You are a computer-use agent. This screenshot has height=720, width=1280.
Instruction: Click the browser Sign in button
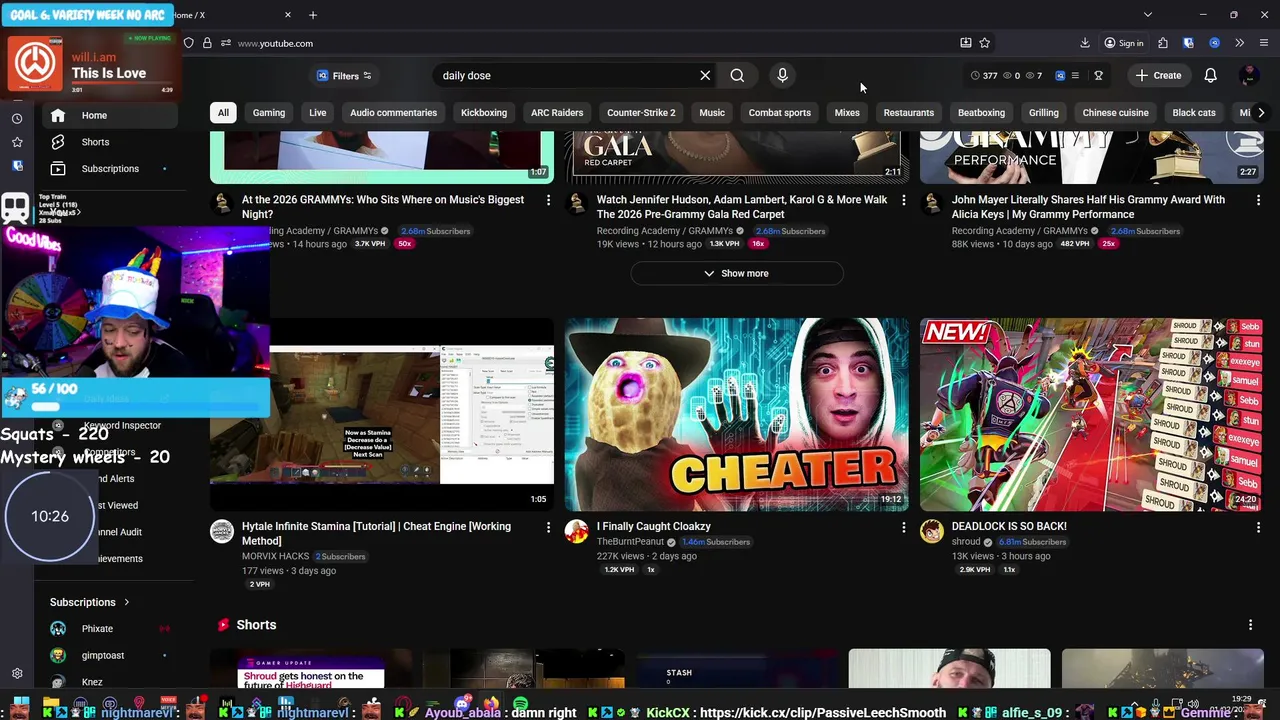pos(1124,43)
